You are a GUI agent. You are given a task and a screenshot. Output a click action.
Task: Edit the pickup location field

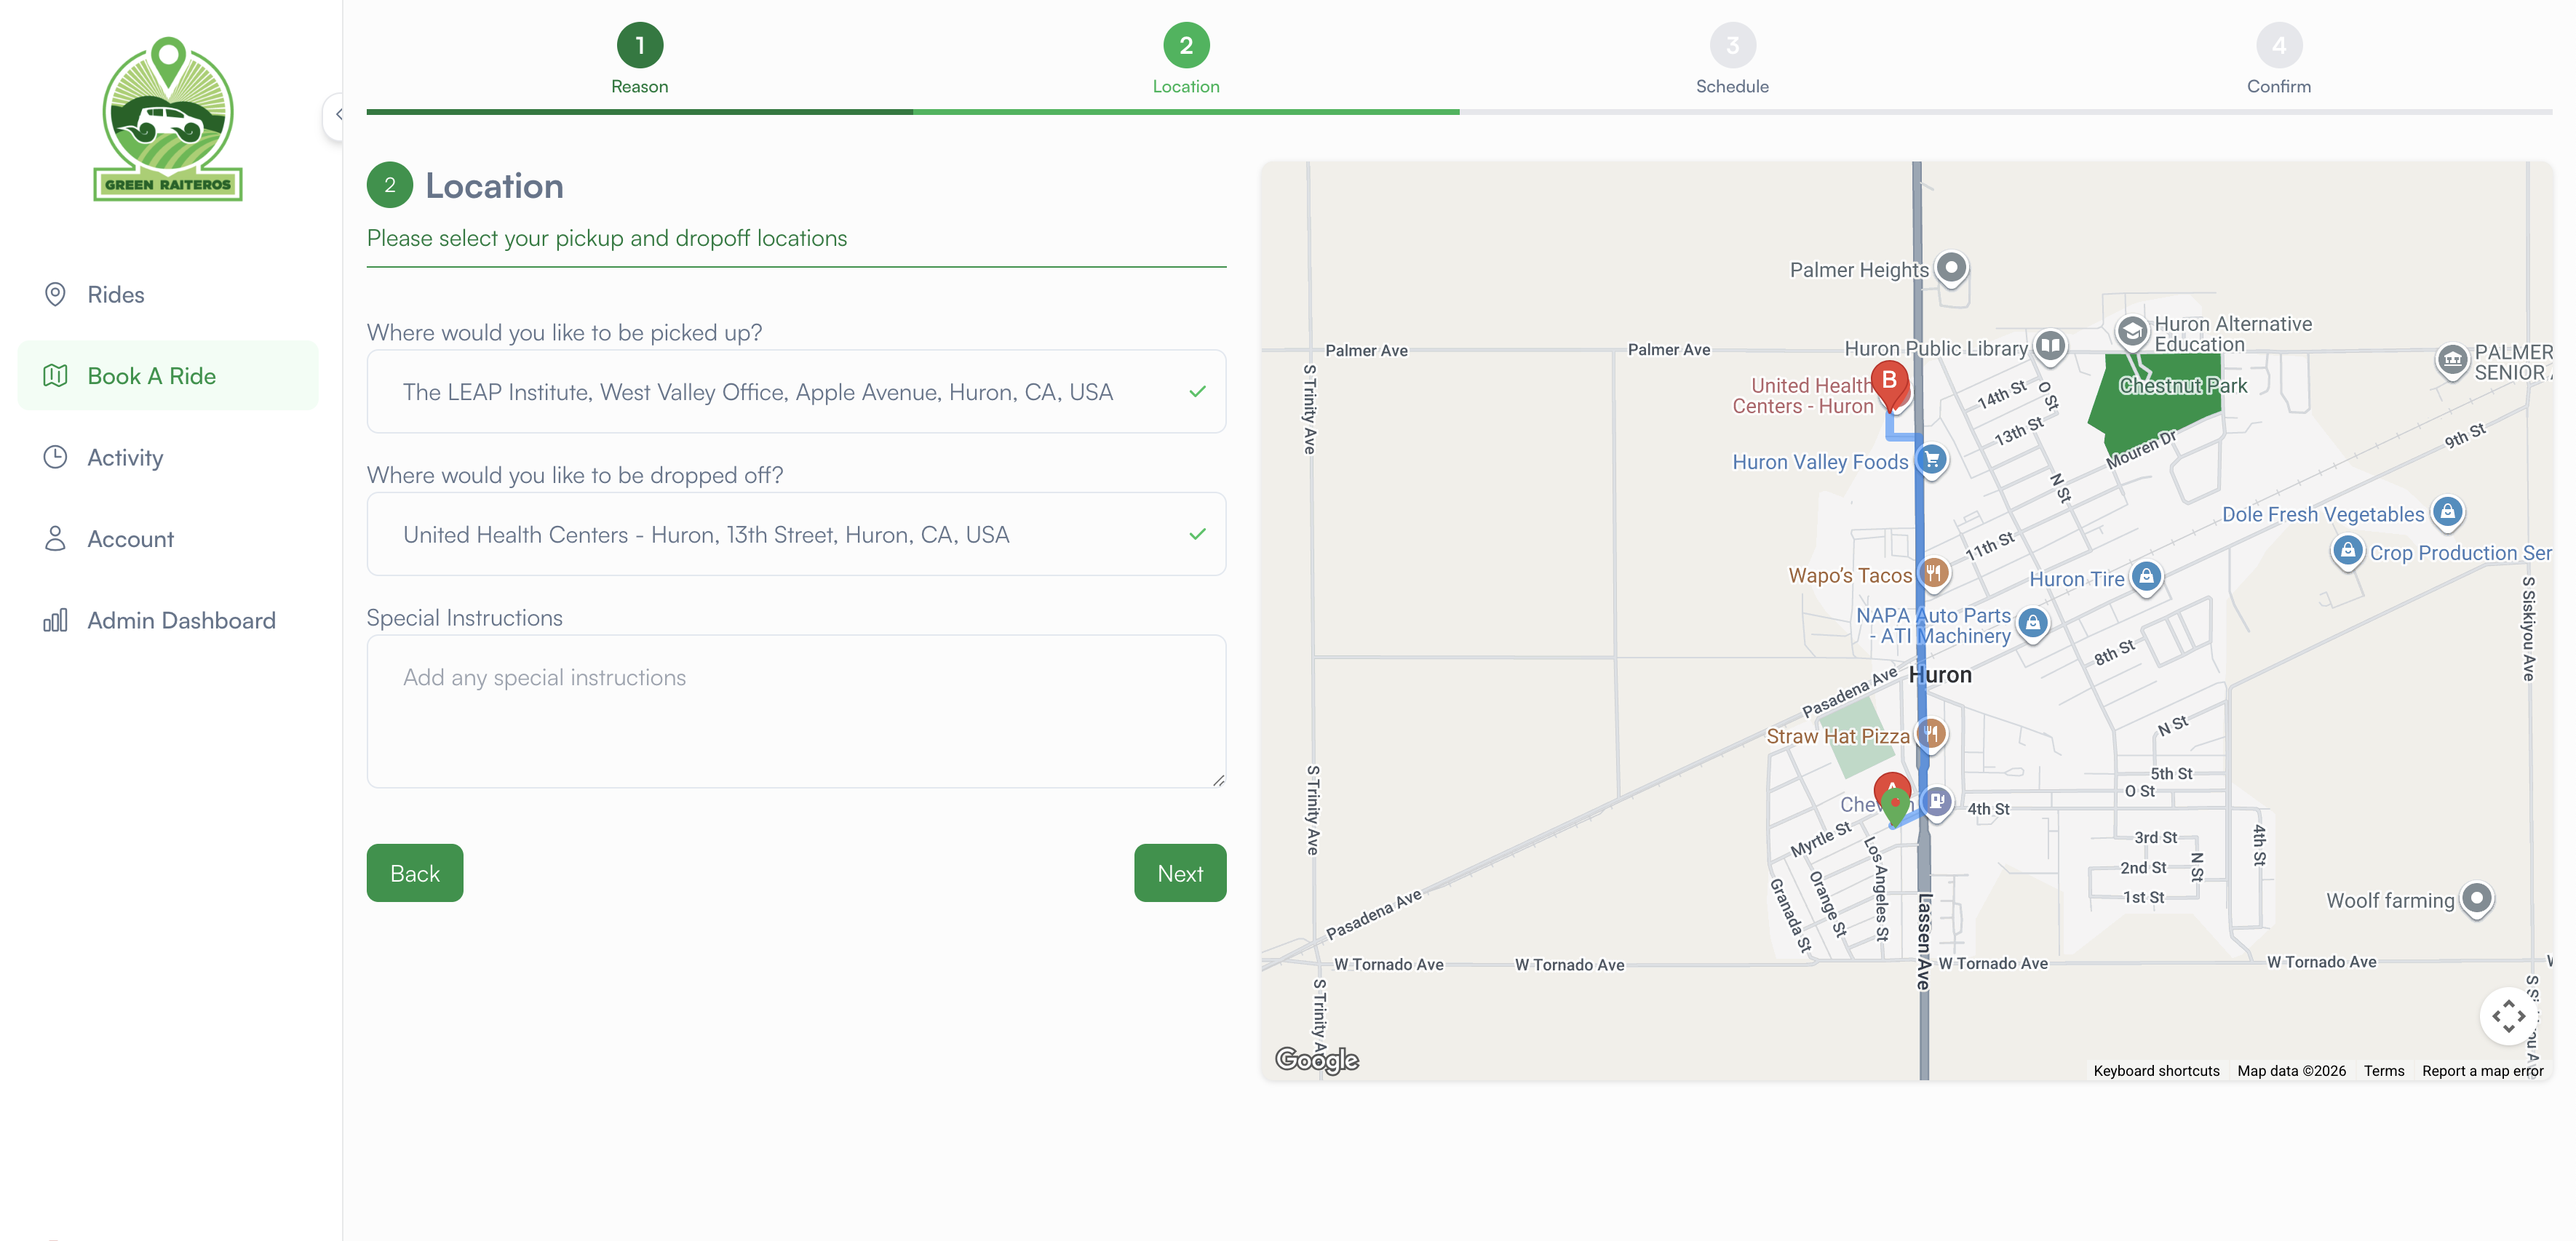(x=780, y=392)
